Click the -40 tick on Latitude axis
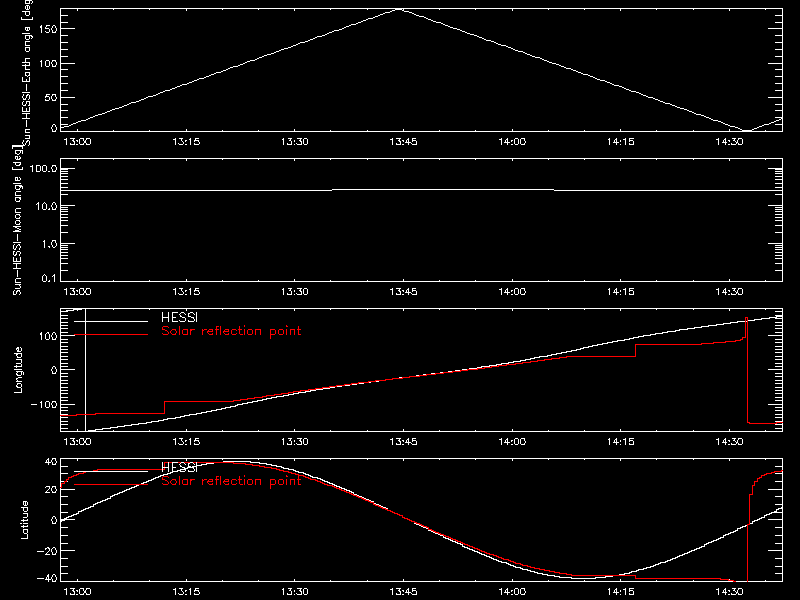 [46, 579]
